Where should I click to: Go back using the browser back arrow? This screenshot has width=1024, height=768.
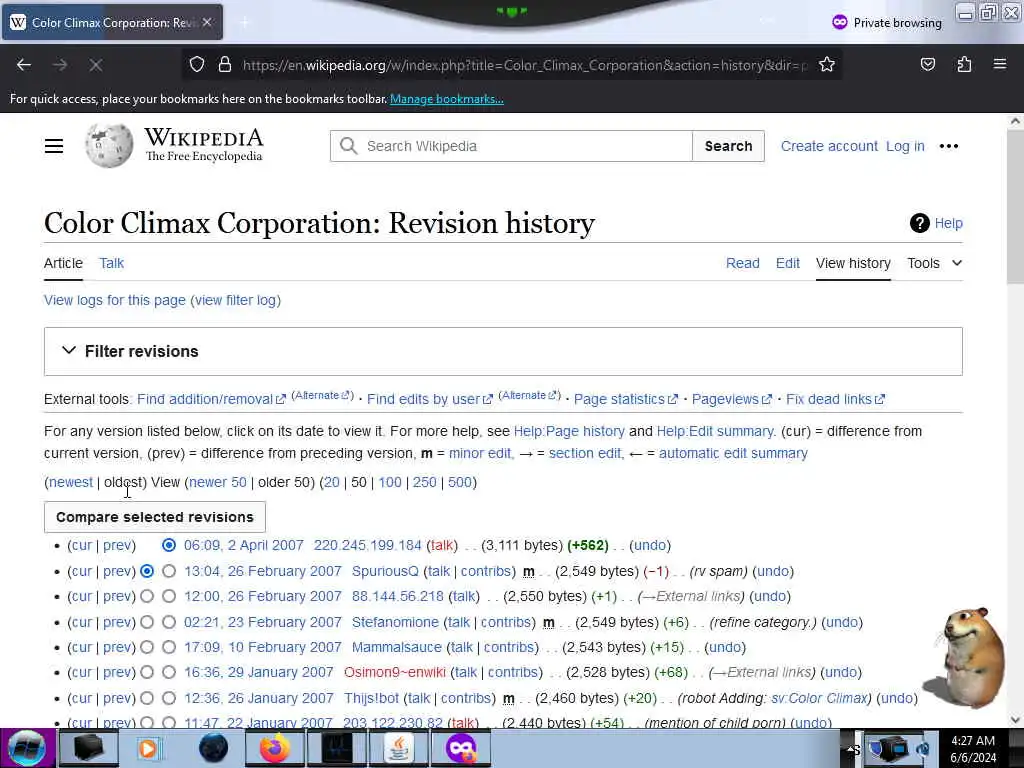[24, 65]
